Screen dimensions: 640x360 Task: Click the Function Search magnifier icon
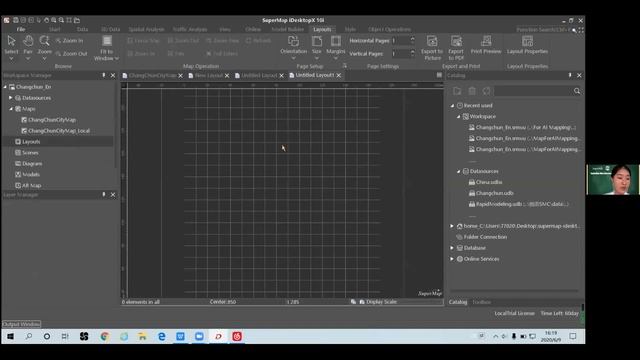coord(574,30)
